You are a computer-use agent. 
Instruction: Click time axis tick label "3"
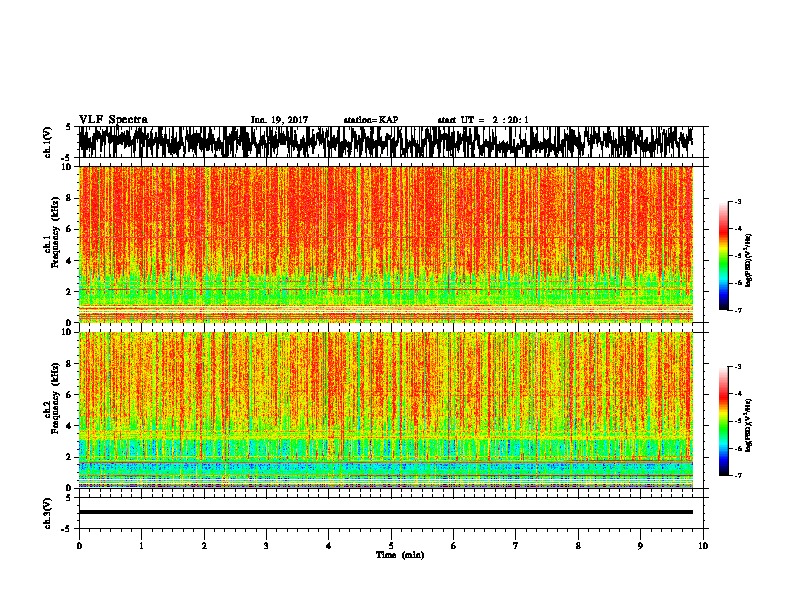coord(266,546)
